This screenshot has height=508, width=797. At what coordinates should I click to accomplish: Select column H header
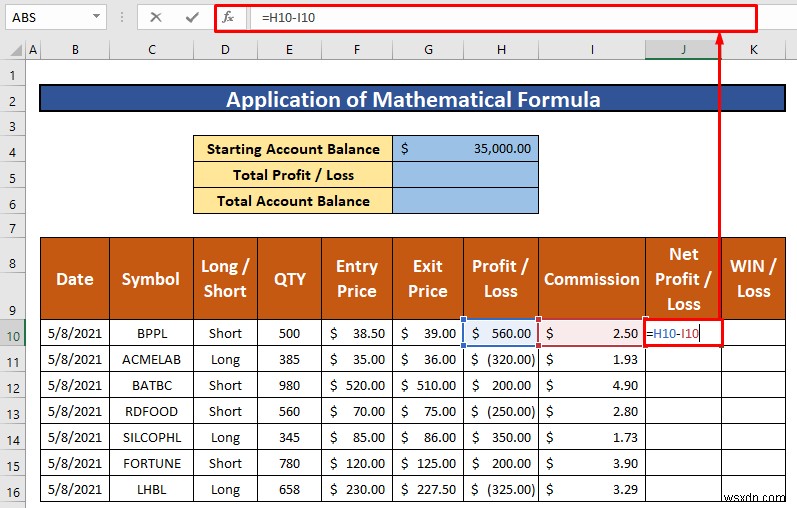[x=501, y=50]
